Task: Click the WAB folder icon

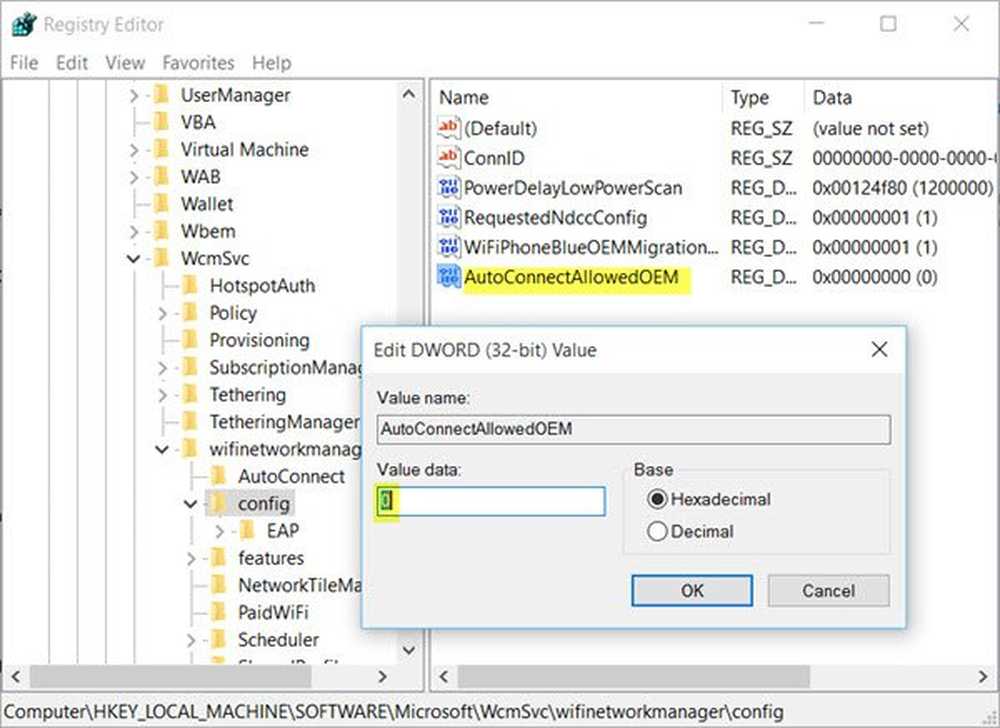Action: point(162,177)
